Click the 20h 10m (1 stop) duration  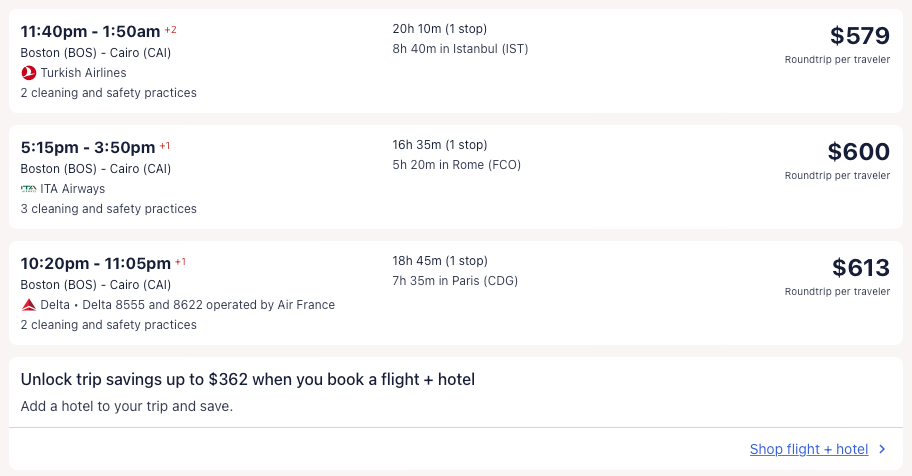point(440,28)
